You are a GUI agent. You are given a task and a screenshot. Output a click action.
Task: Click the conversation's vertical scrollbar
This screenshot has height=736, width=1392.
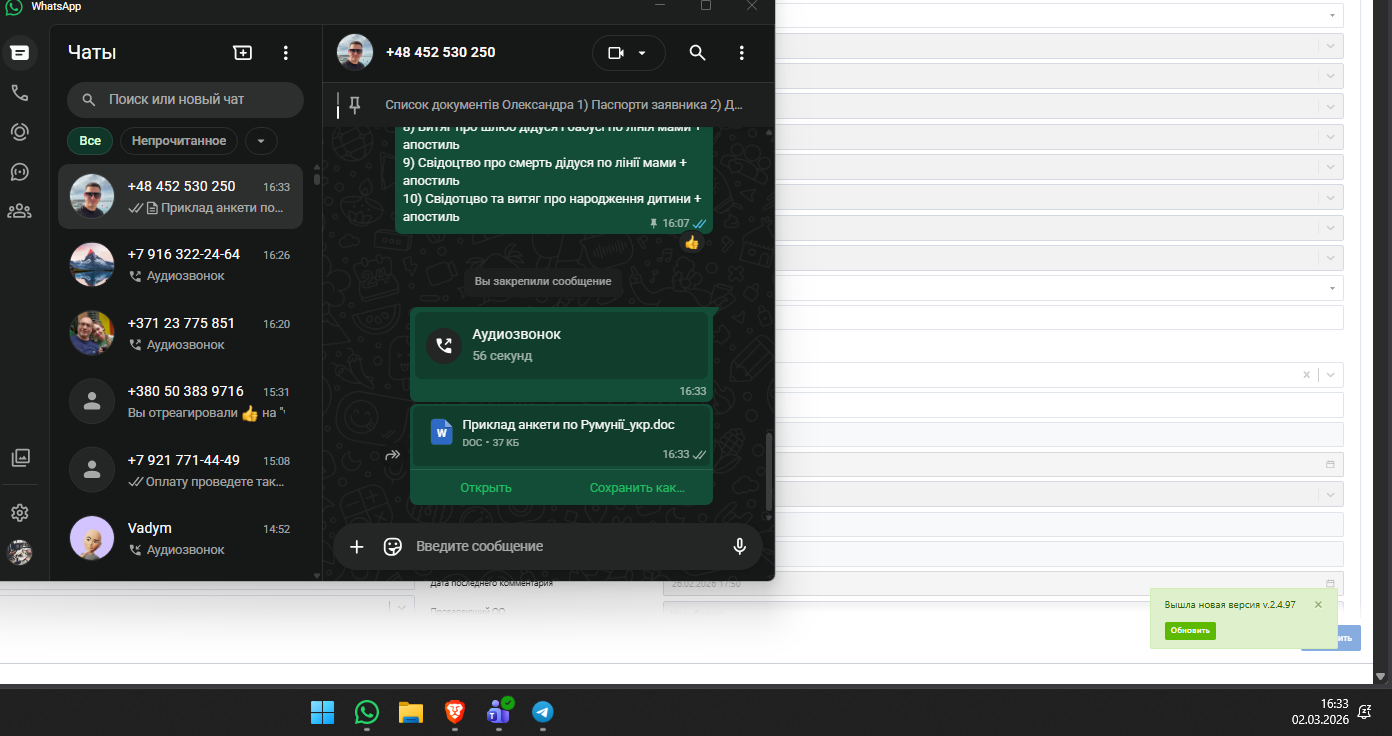click(768, 471)
